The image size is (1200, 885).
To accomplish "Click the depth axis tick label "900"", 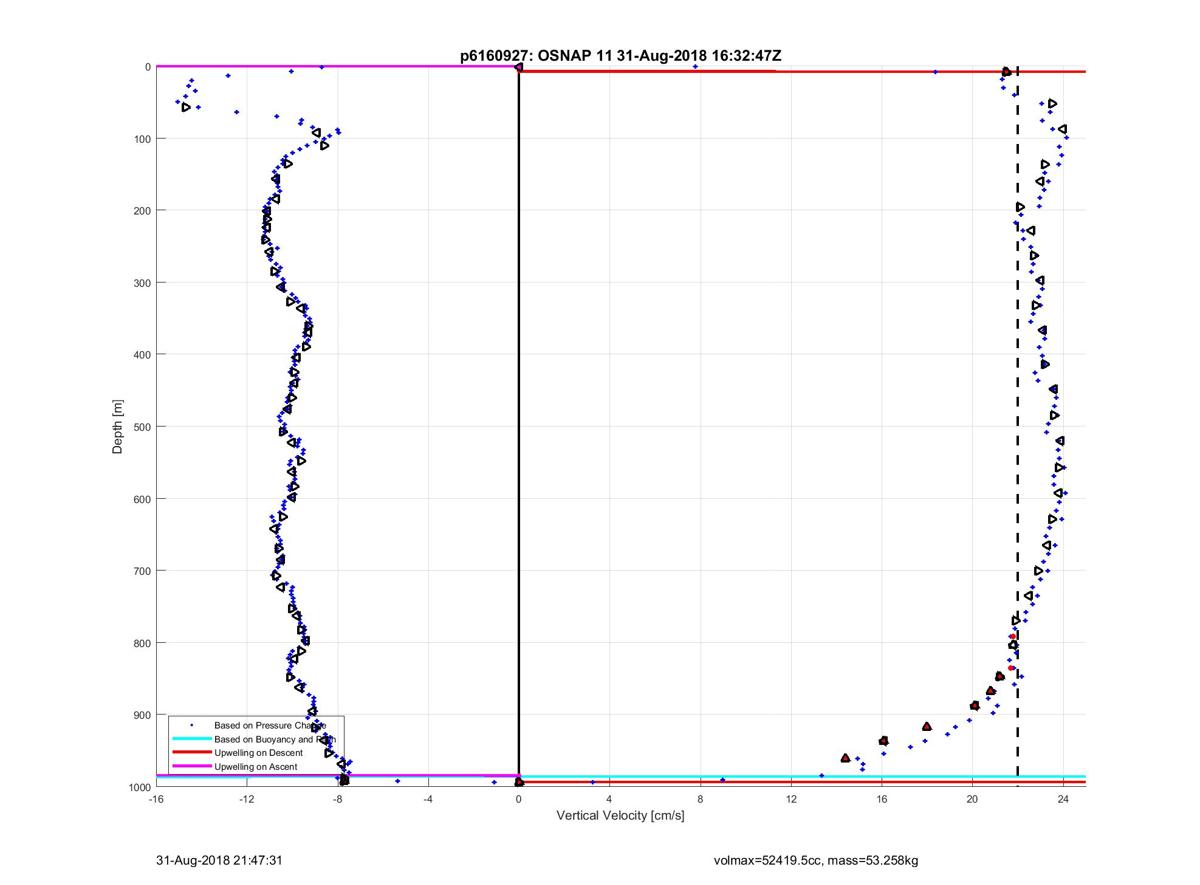I will coord(141,715).
